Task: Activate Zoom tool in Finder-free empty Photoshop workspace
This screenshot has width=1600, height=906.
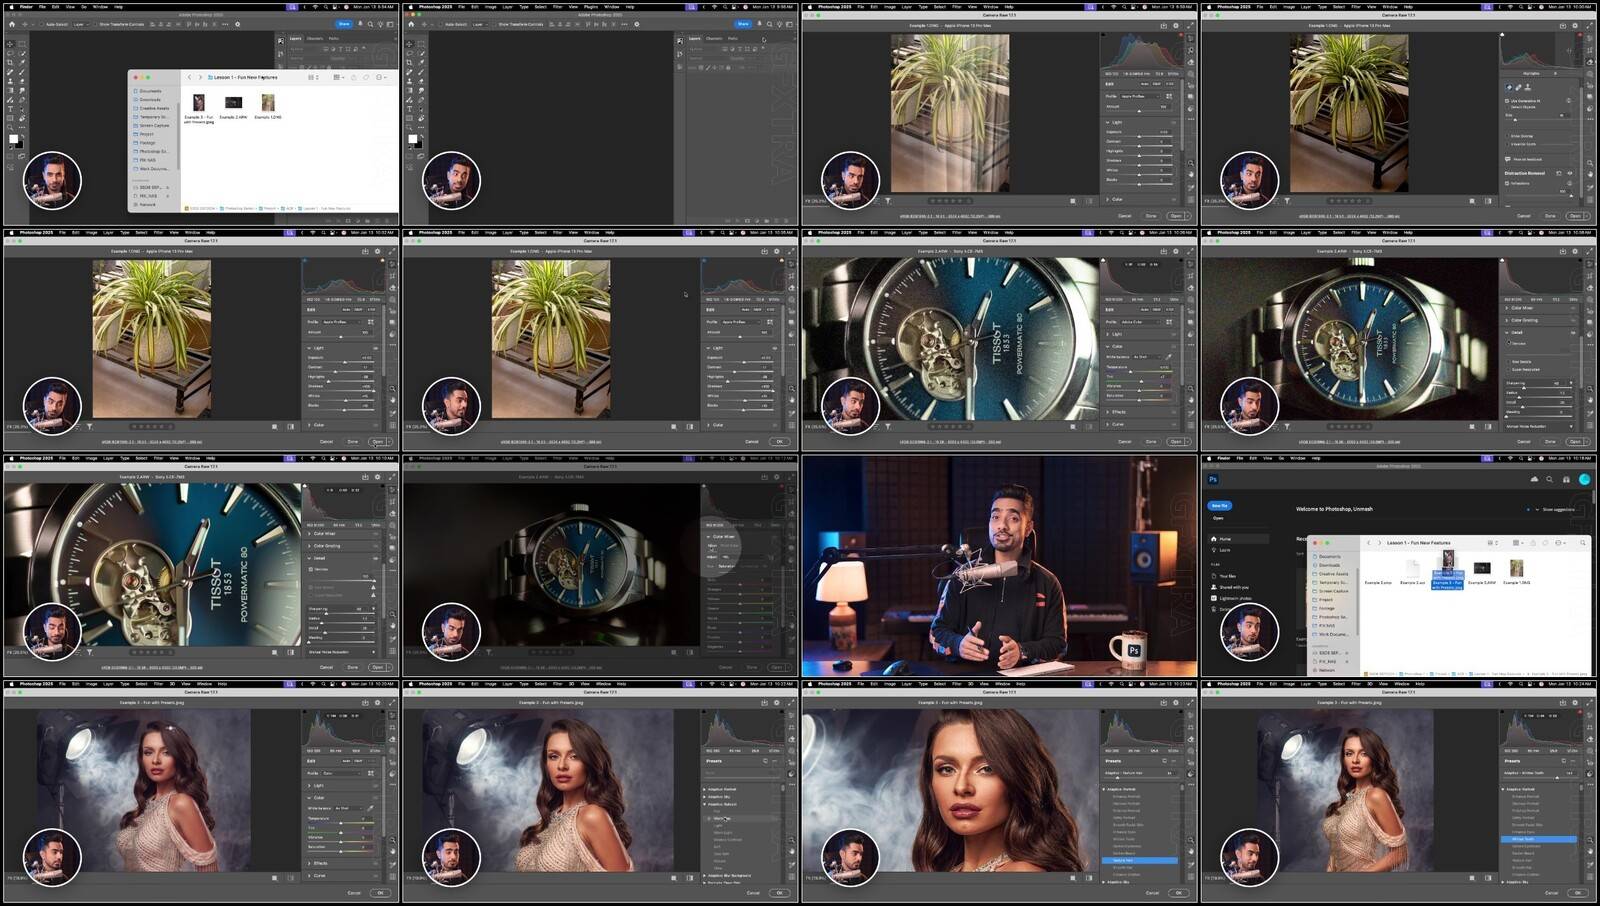Action: point(409,127)
